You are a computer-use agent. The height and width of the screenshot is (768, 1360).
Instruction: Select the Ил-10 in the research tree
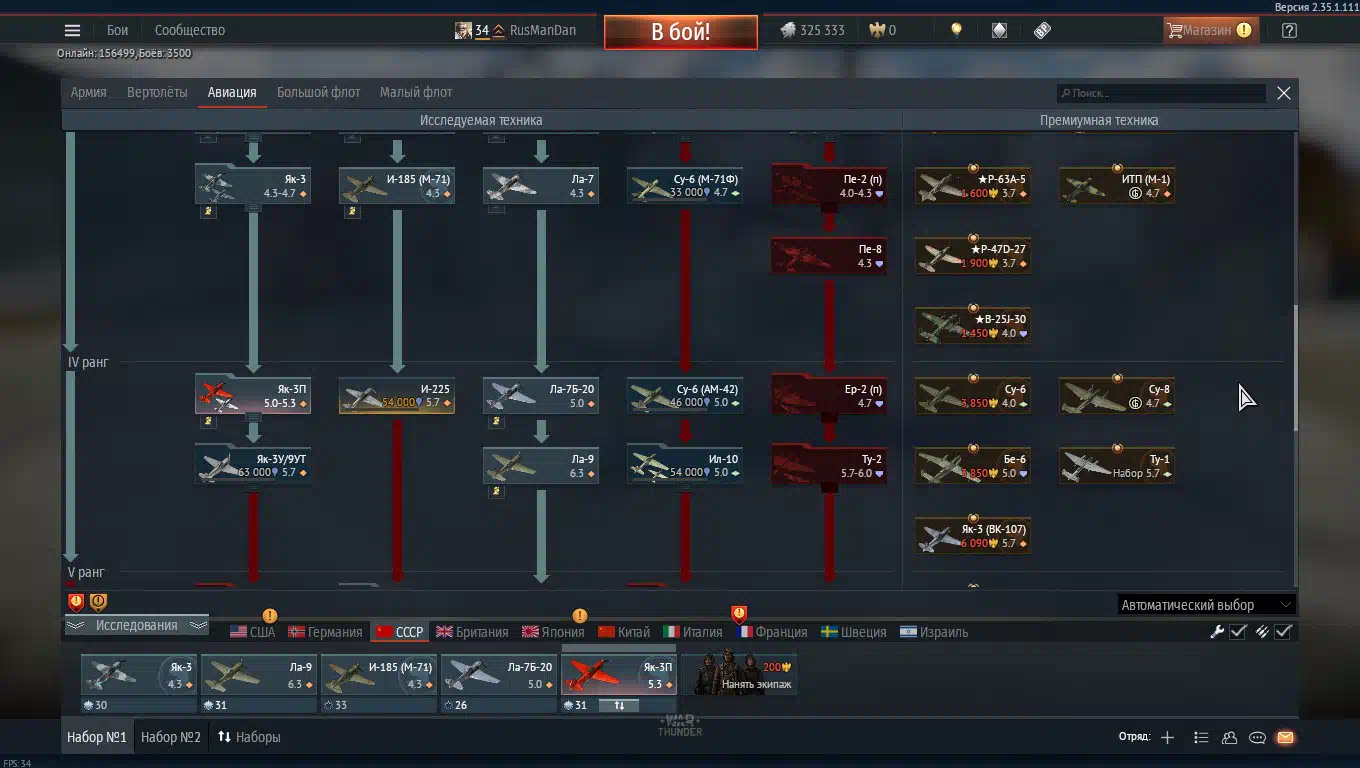(685, 466)
